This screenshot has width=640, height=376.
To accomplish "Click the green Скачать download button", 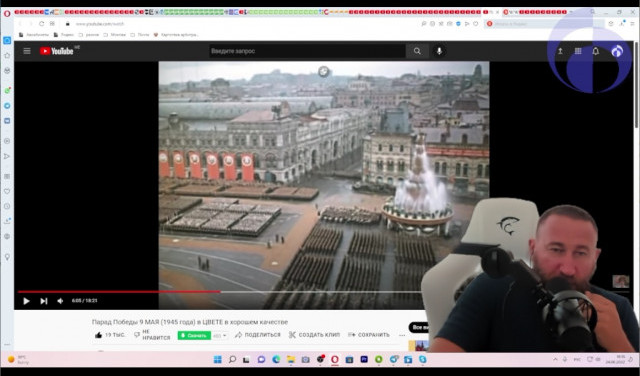I will click(194, 335).
